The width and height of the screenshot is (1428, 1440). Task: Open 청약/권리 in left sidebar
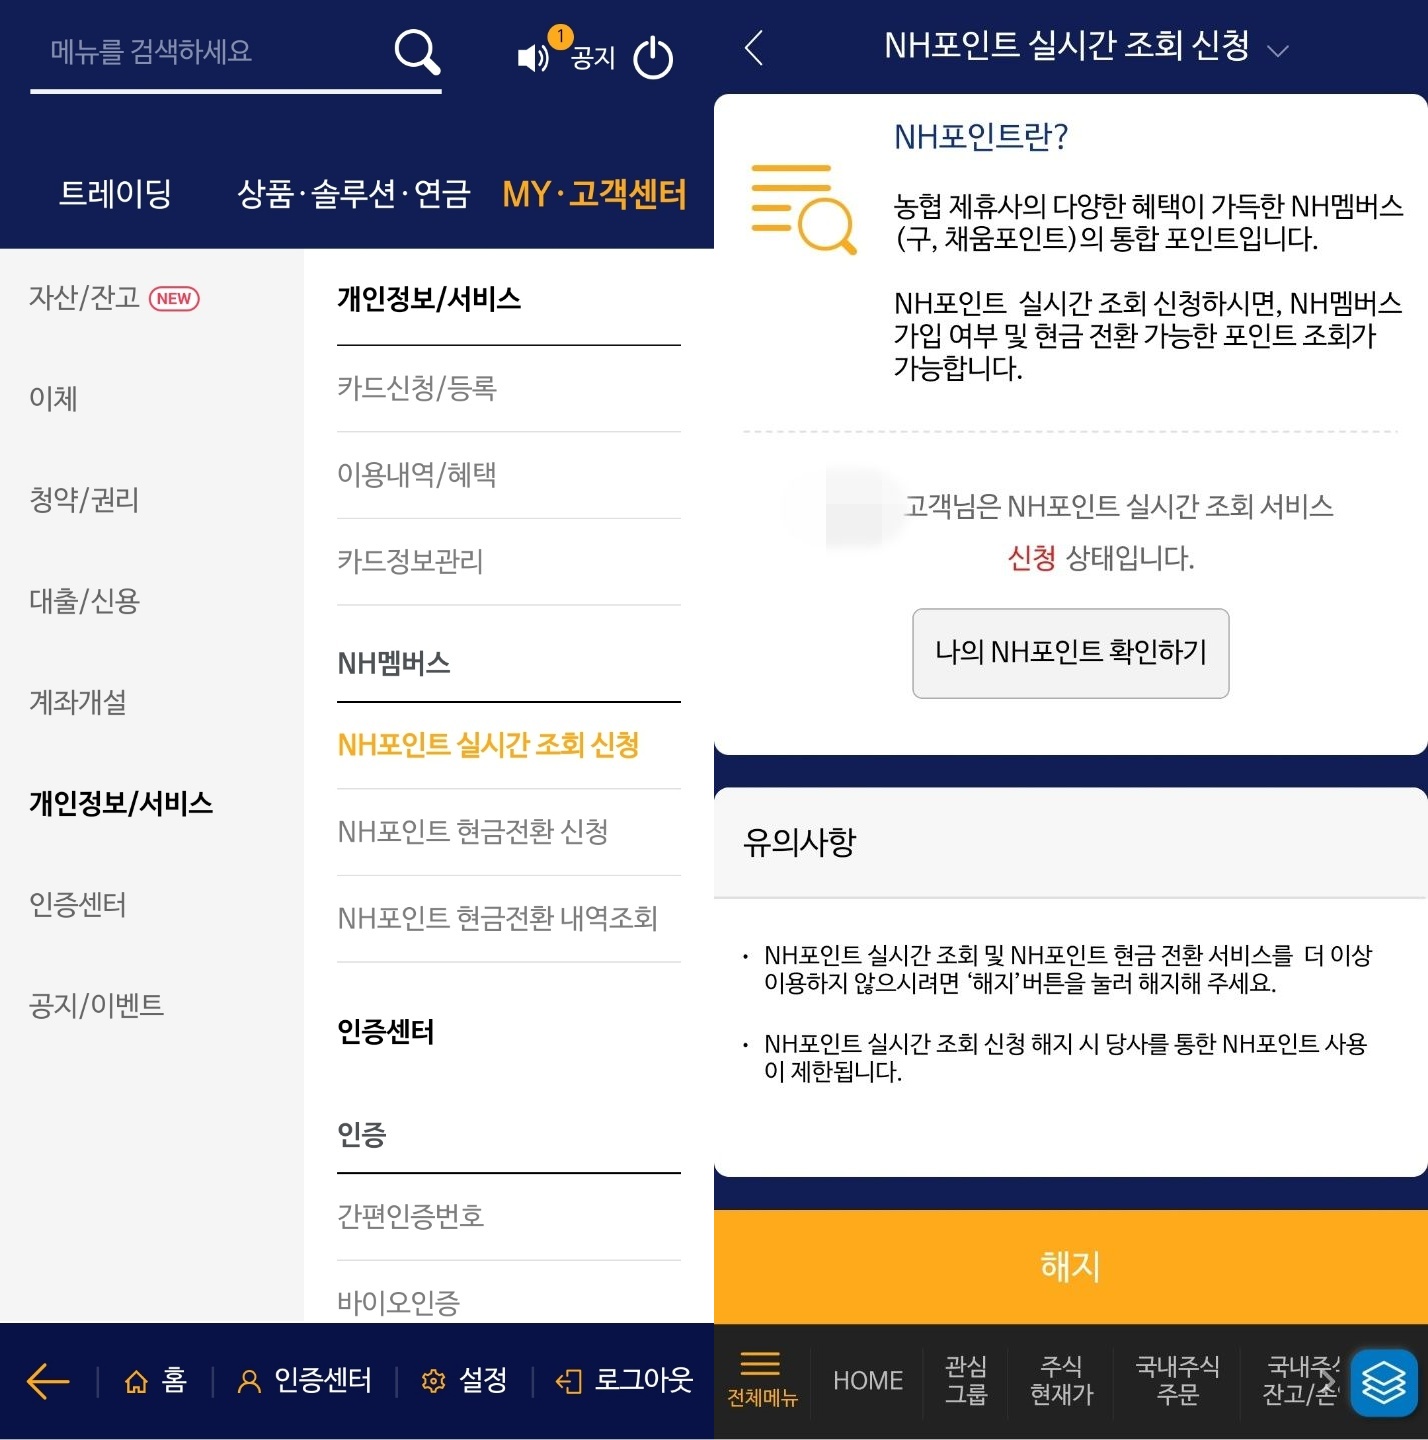tap(84, 499)
